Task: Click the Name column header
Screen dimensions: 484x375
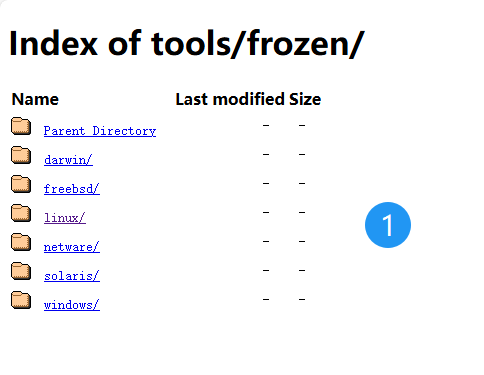Action: tap(35, 99)
